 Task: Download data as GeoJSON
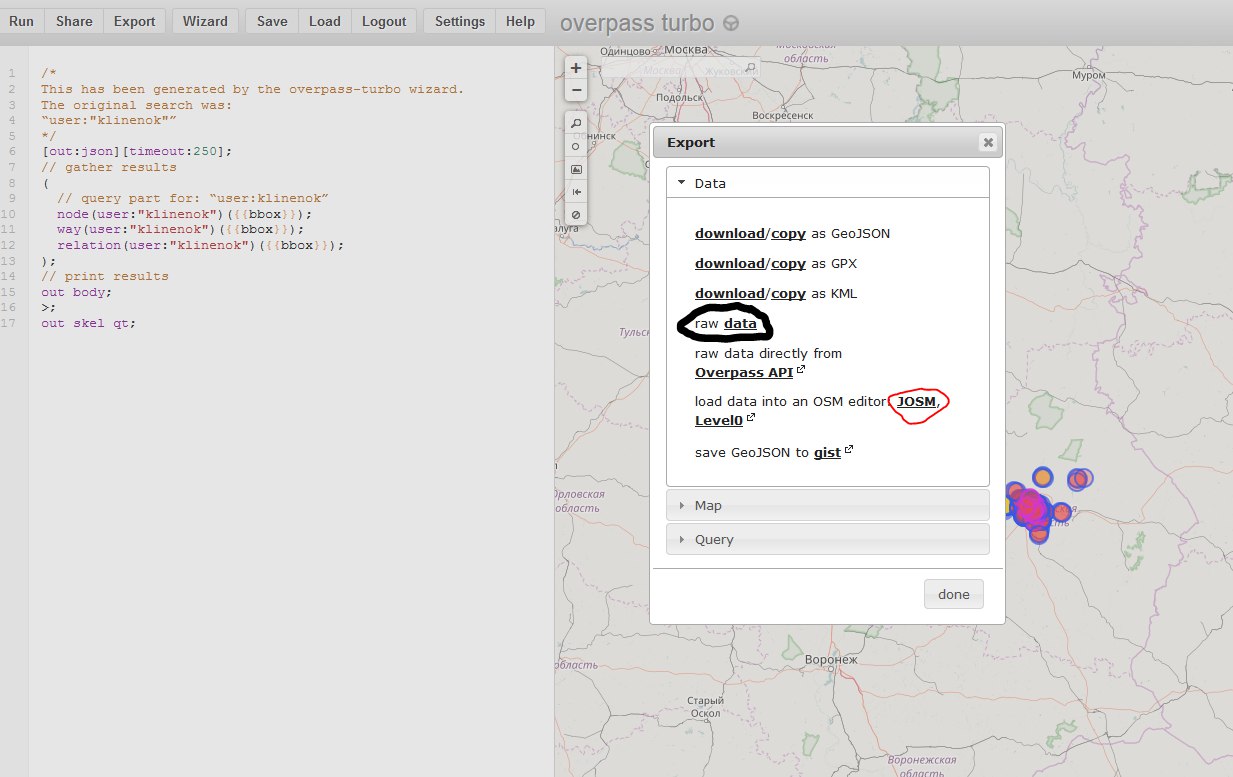pos(730,234)
